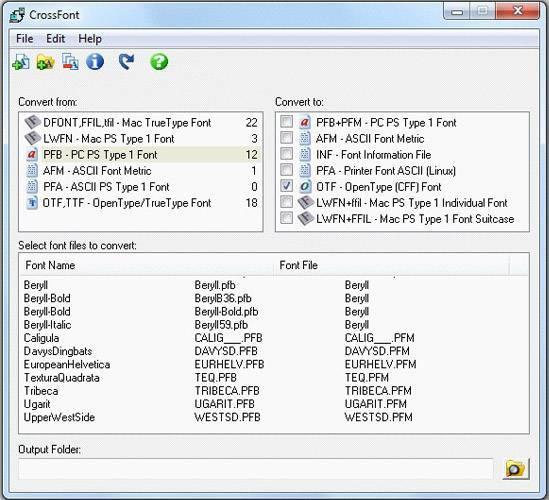Check the INF - Font Information File box

(x=286, y=154)
